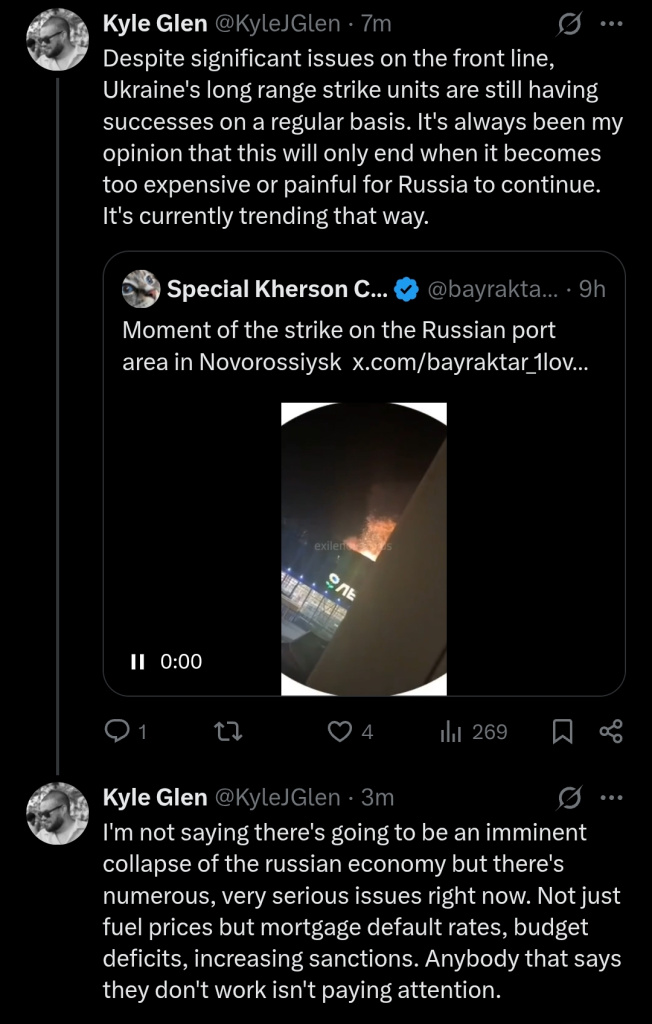The image size is (652, 1024).
Task: Open Kyle Glen's avatar on second tweet
Action: [57, 814]
